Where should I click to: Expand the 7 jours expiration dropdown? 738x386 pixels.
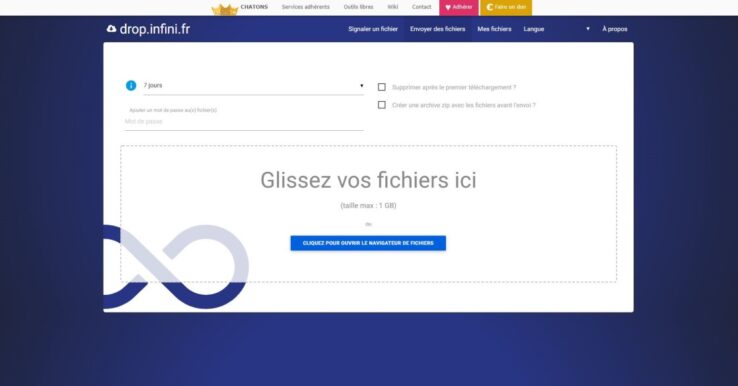point(253,86)
